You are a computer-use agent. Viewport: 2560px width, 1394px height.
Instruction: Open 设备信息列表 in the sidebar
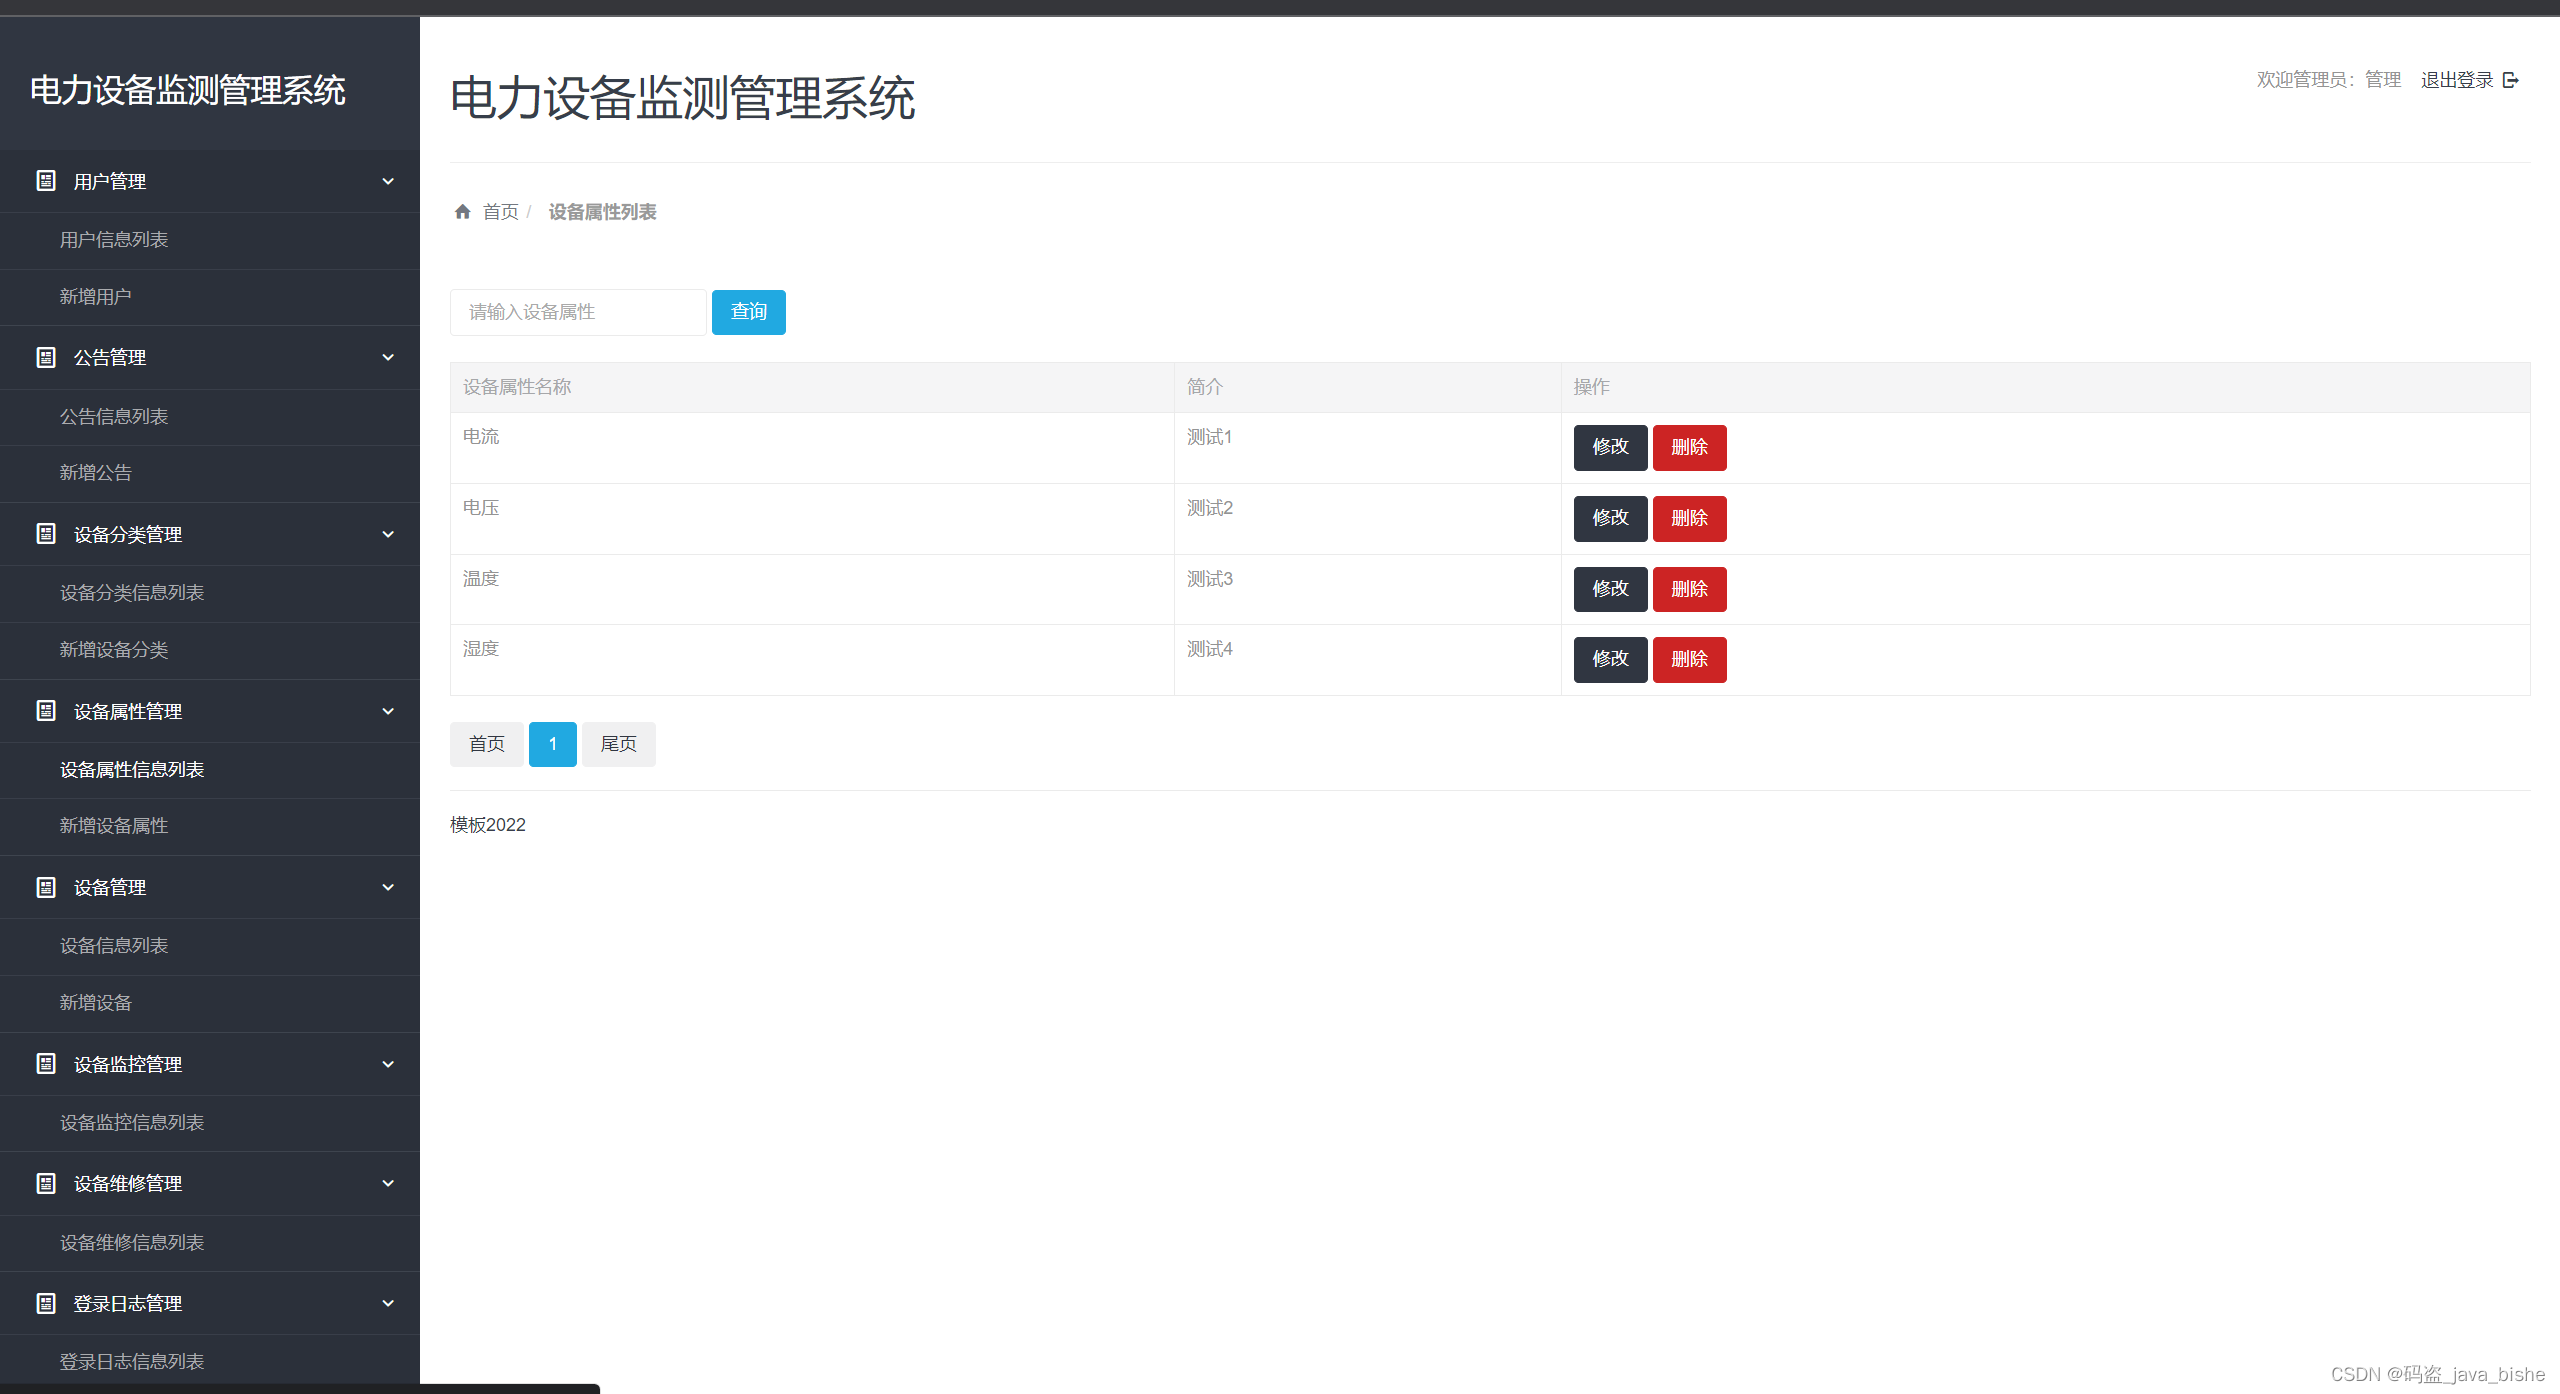click(x=114, y=946)
